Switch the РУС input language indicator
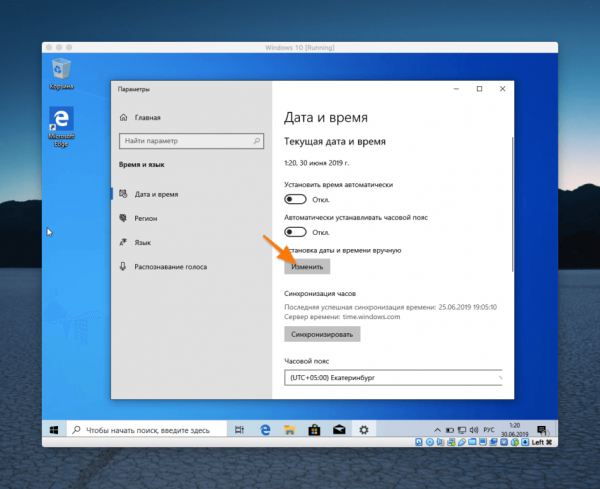Image resolution: width=600 pixels, height=489 pixels. (x=489, y=430)
